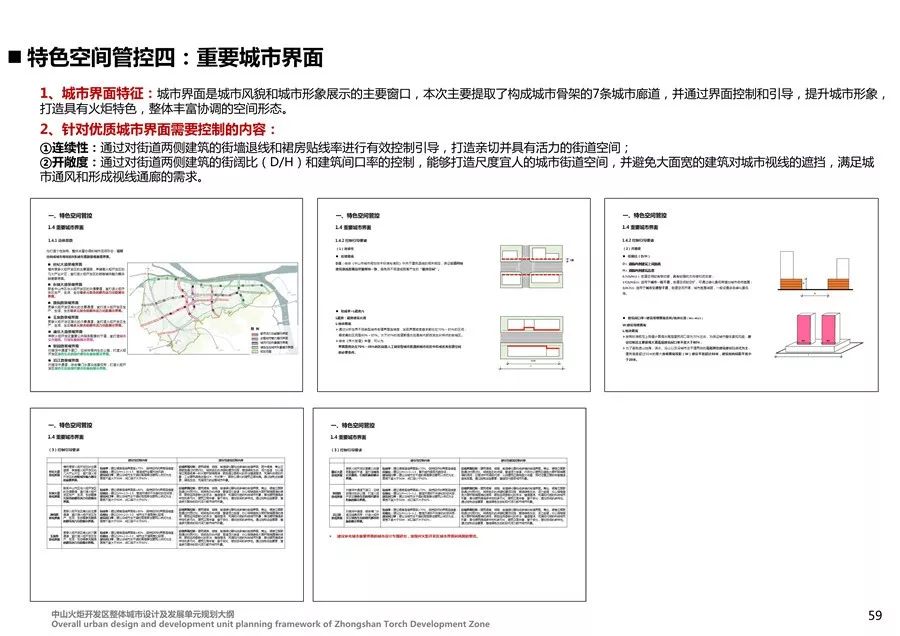Click the '( D/H )' text in the paragraph

[281, 162]
